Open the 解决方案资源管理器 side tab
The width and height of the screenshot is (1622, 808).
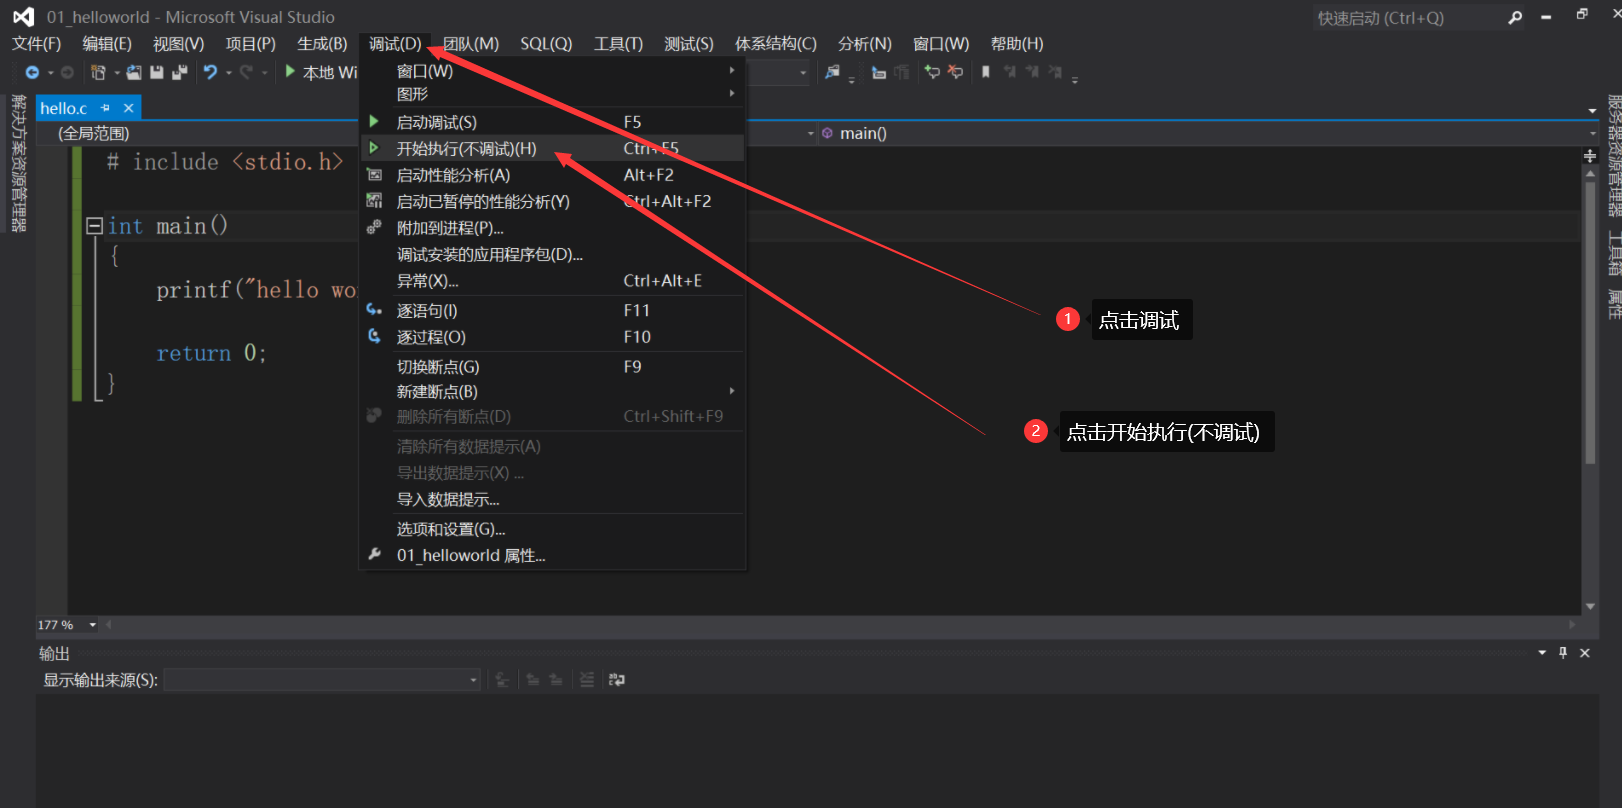click(18, 163)
